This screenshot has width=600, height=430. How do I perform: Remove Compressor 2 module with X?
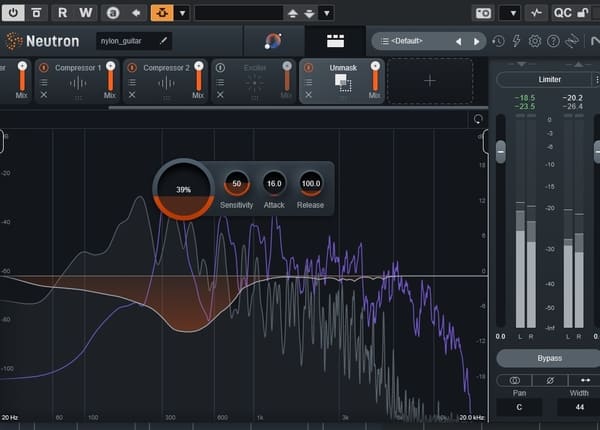click(x=132, y=94)
